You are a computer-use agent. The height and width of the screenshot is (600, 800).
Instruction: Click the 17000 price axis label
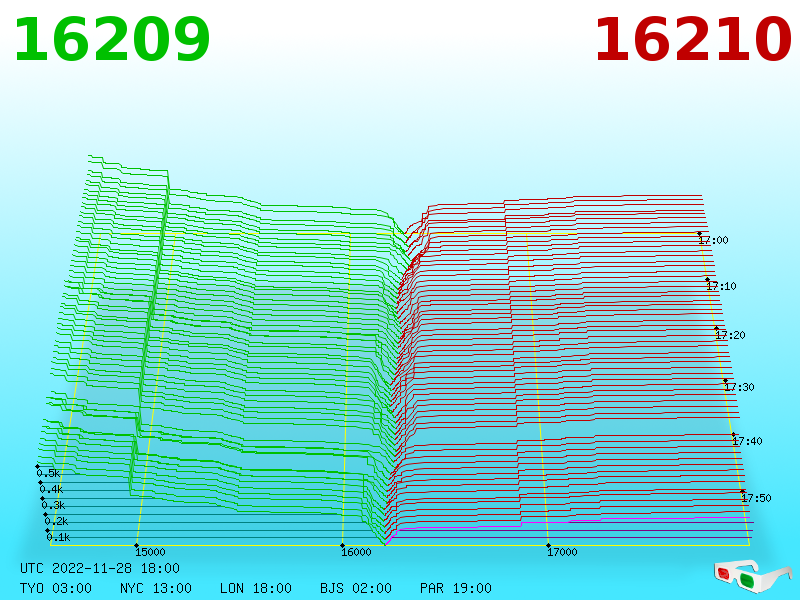562,552
